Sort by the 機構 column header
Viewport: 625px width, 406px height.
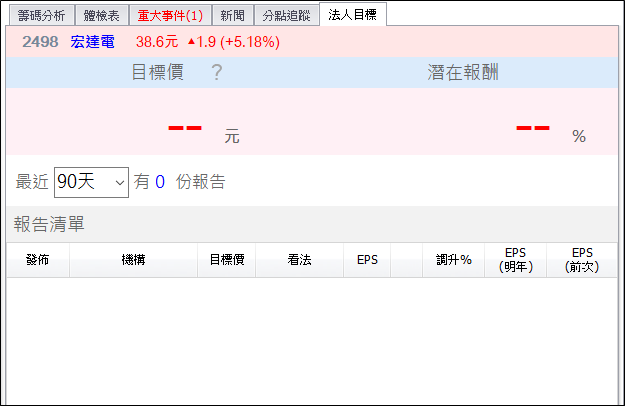pyautogui.click(x=134, y=260)
